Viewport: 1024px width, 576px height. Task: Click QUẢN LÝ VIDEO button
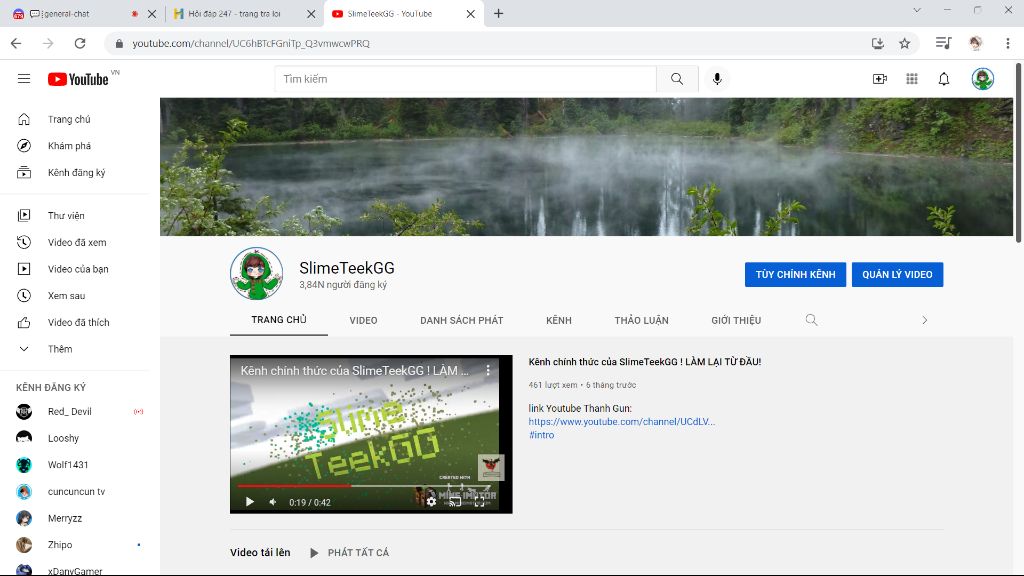(x=897, y=274)
